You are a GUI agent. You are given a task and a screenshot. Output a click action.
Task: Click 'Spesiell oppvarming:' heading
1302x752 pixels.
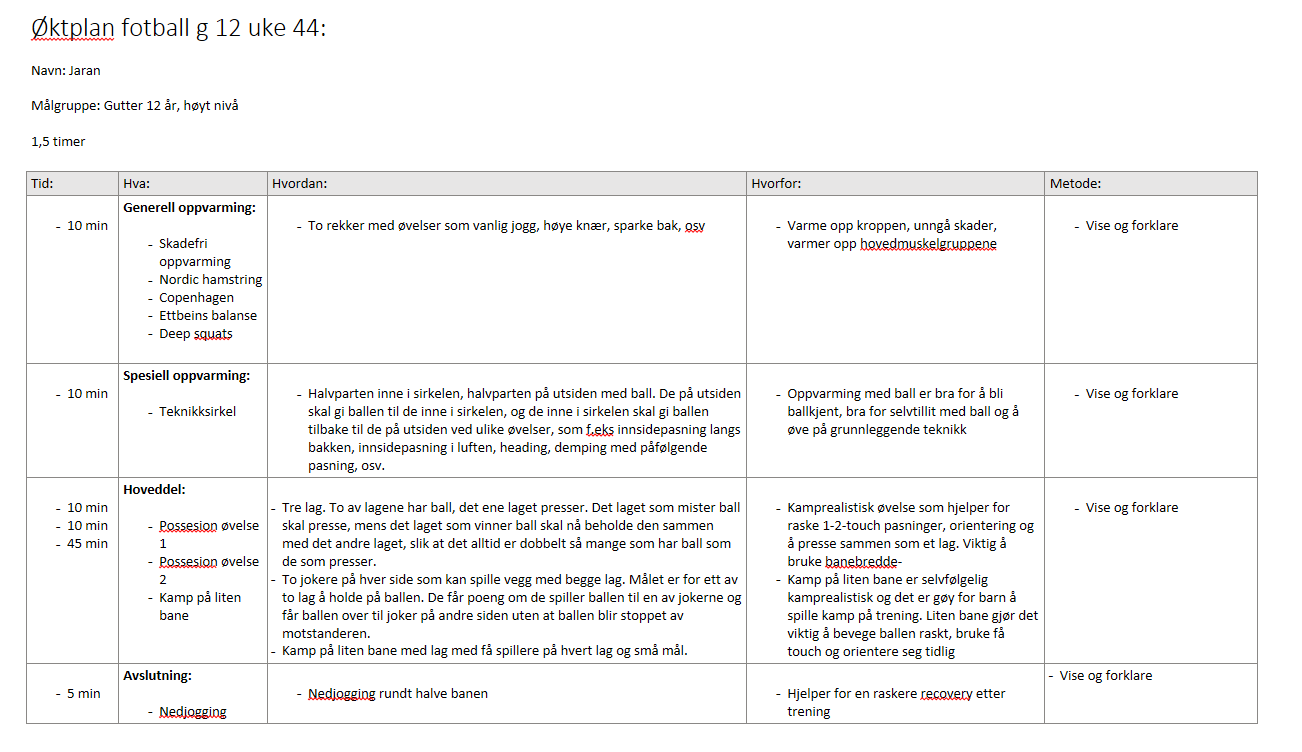(x=187, y=376)
